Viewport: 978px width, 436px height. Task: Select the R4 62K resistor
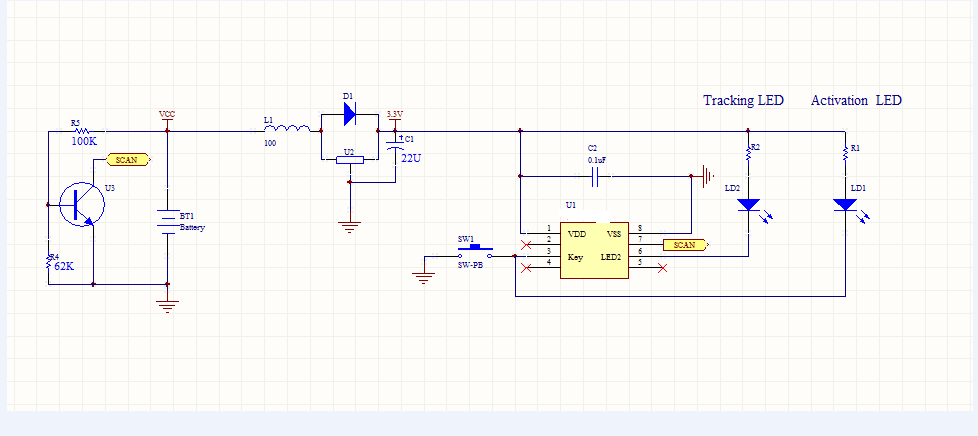click(48, 262)
